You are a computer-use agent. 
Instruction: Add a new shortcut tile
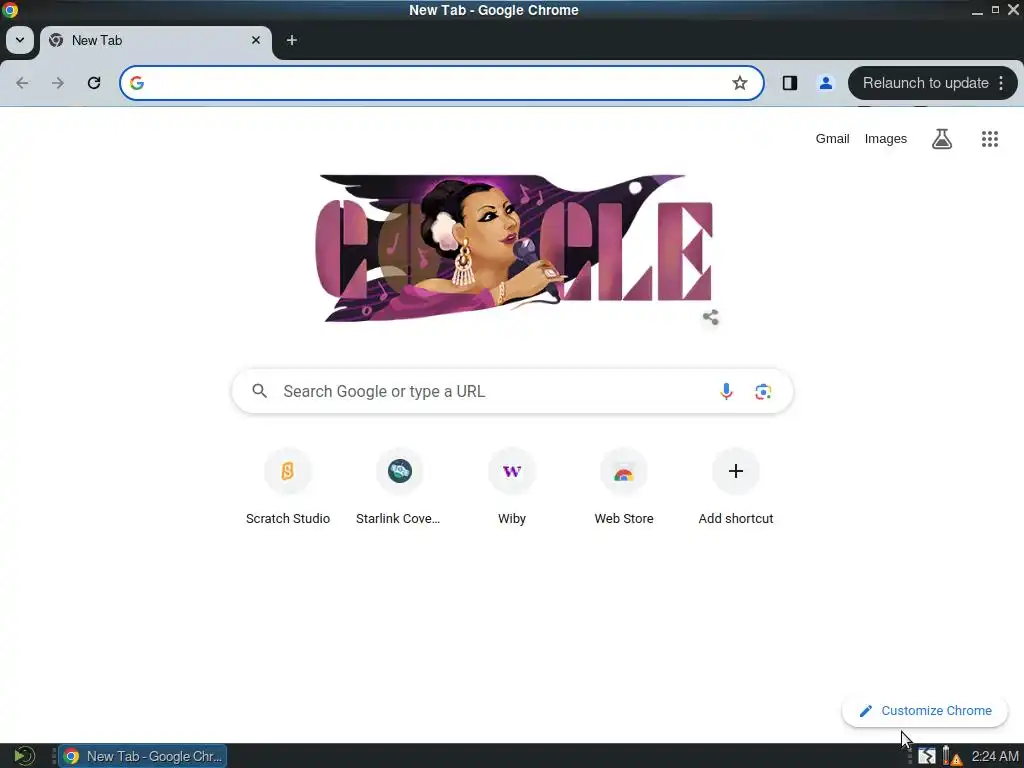pos(735,488)
